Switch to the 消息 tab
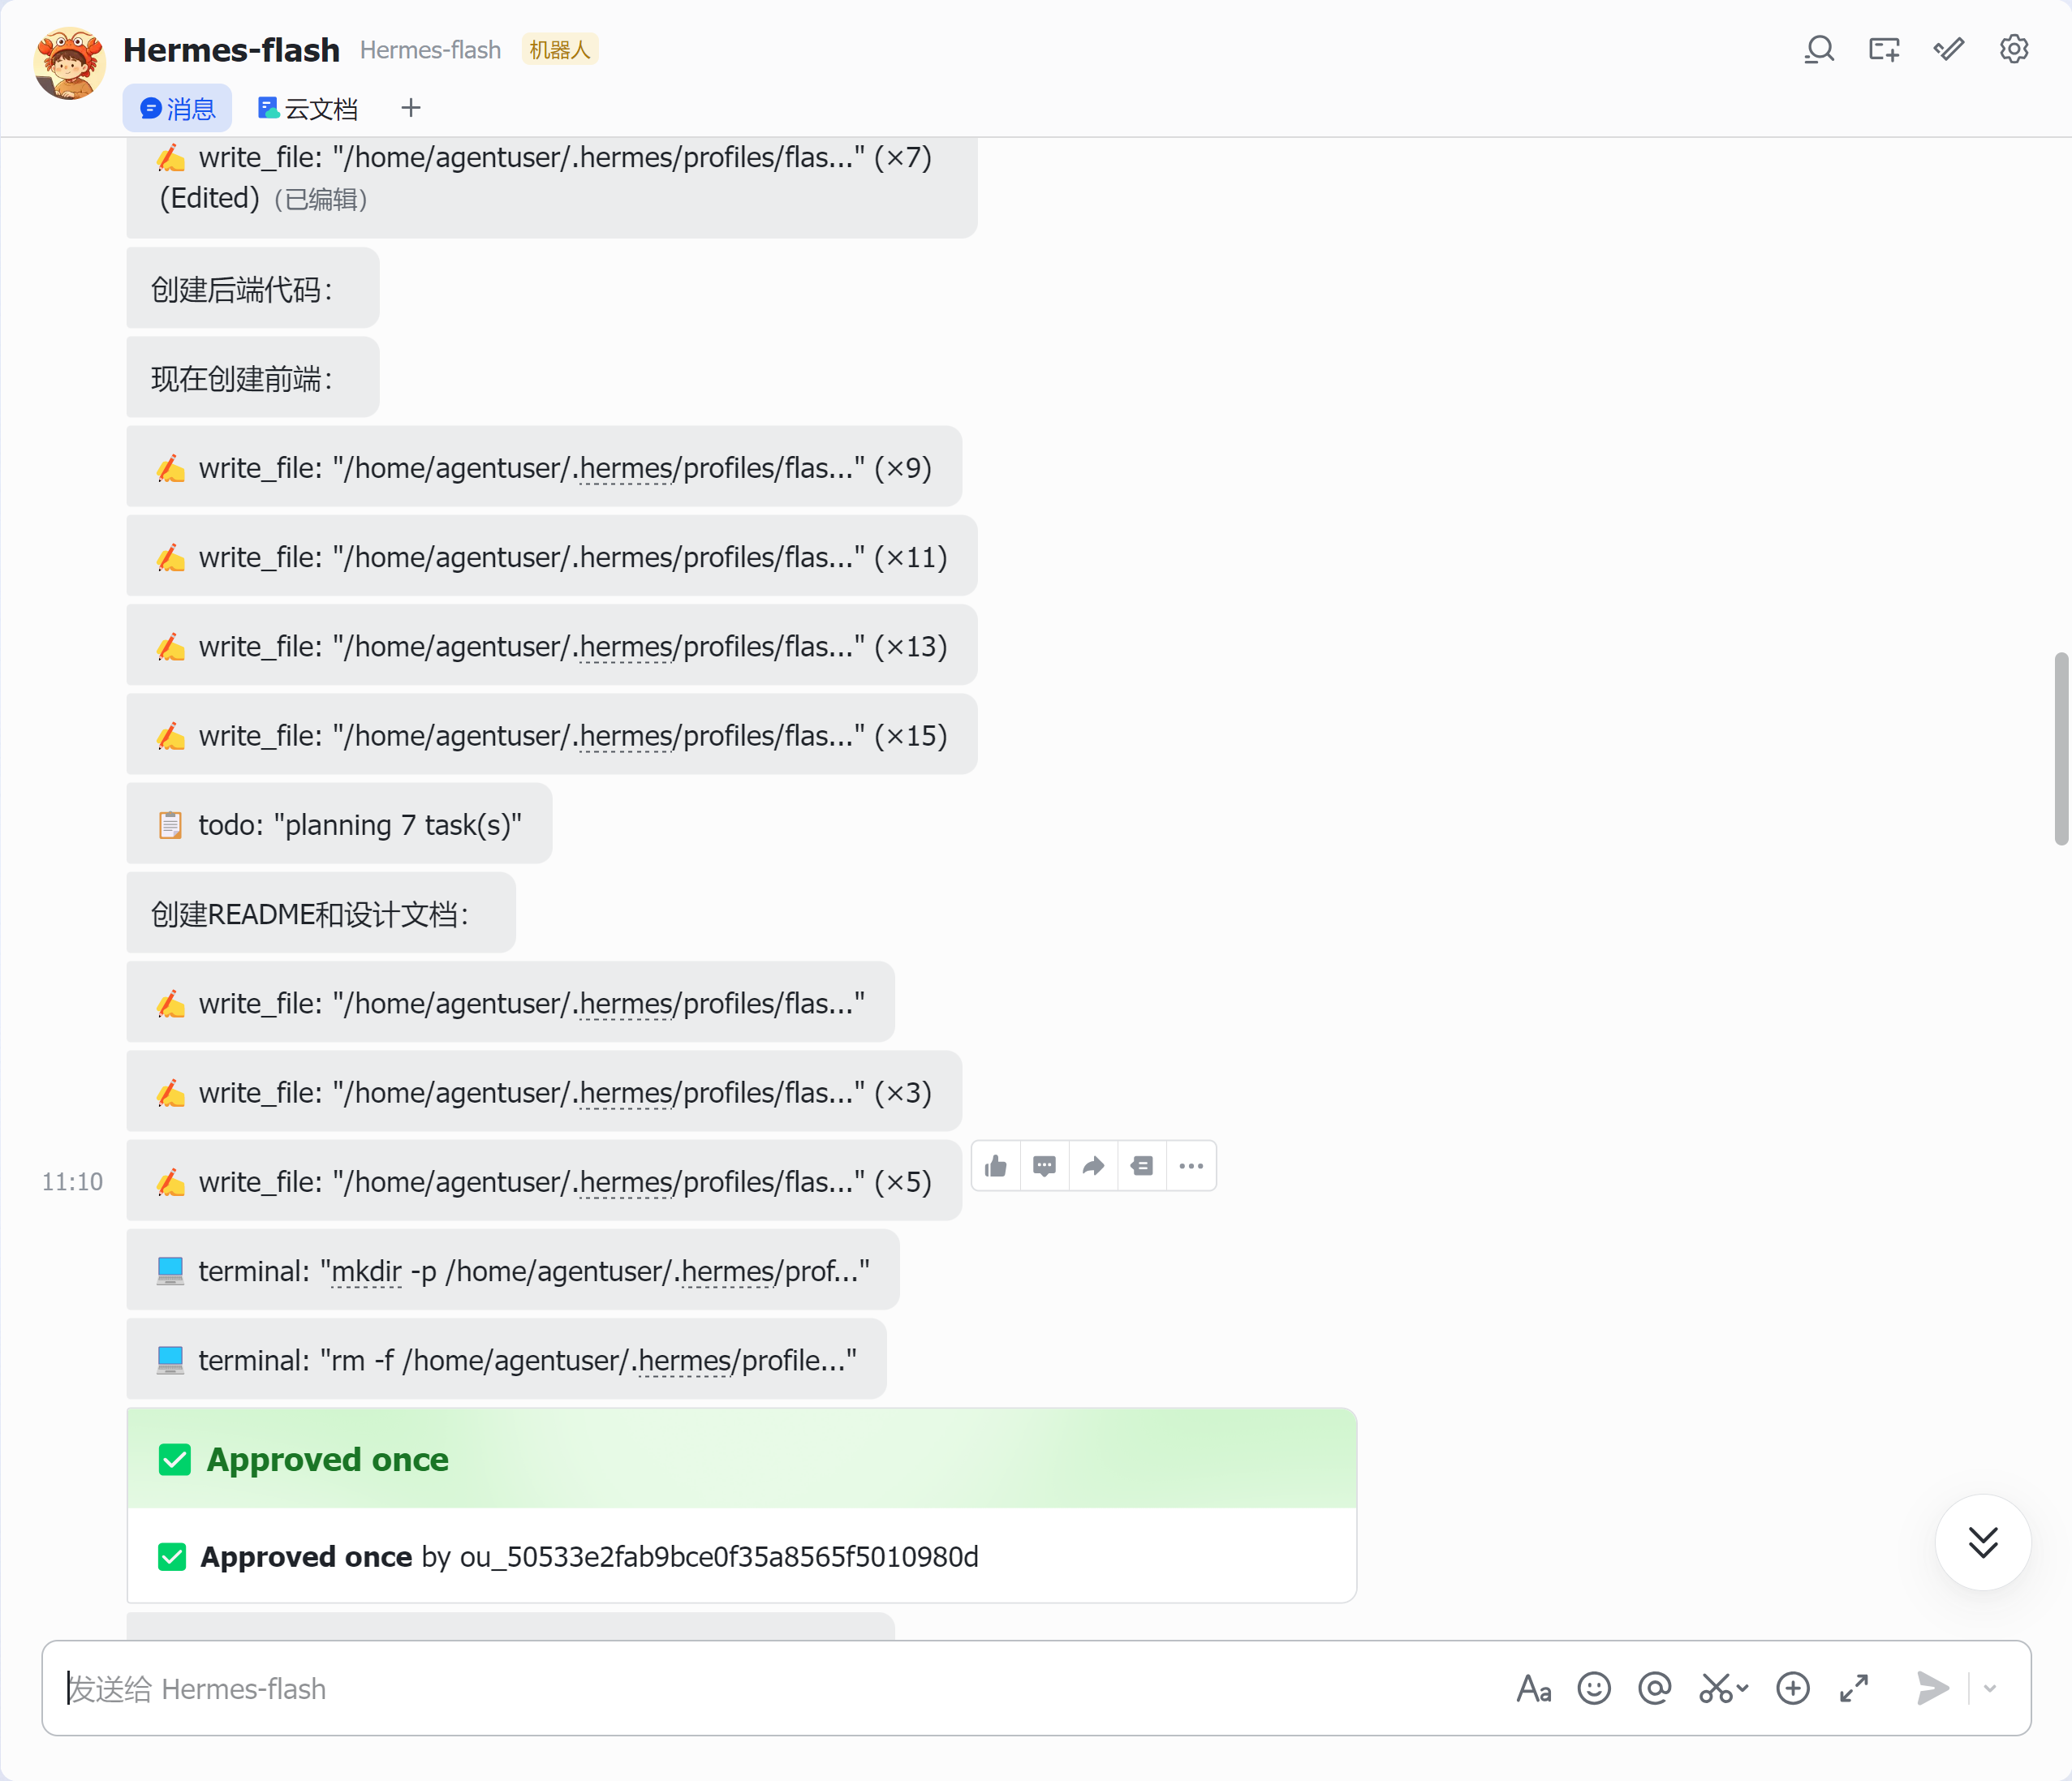The image size is (2072, 1781). 177,108
